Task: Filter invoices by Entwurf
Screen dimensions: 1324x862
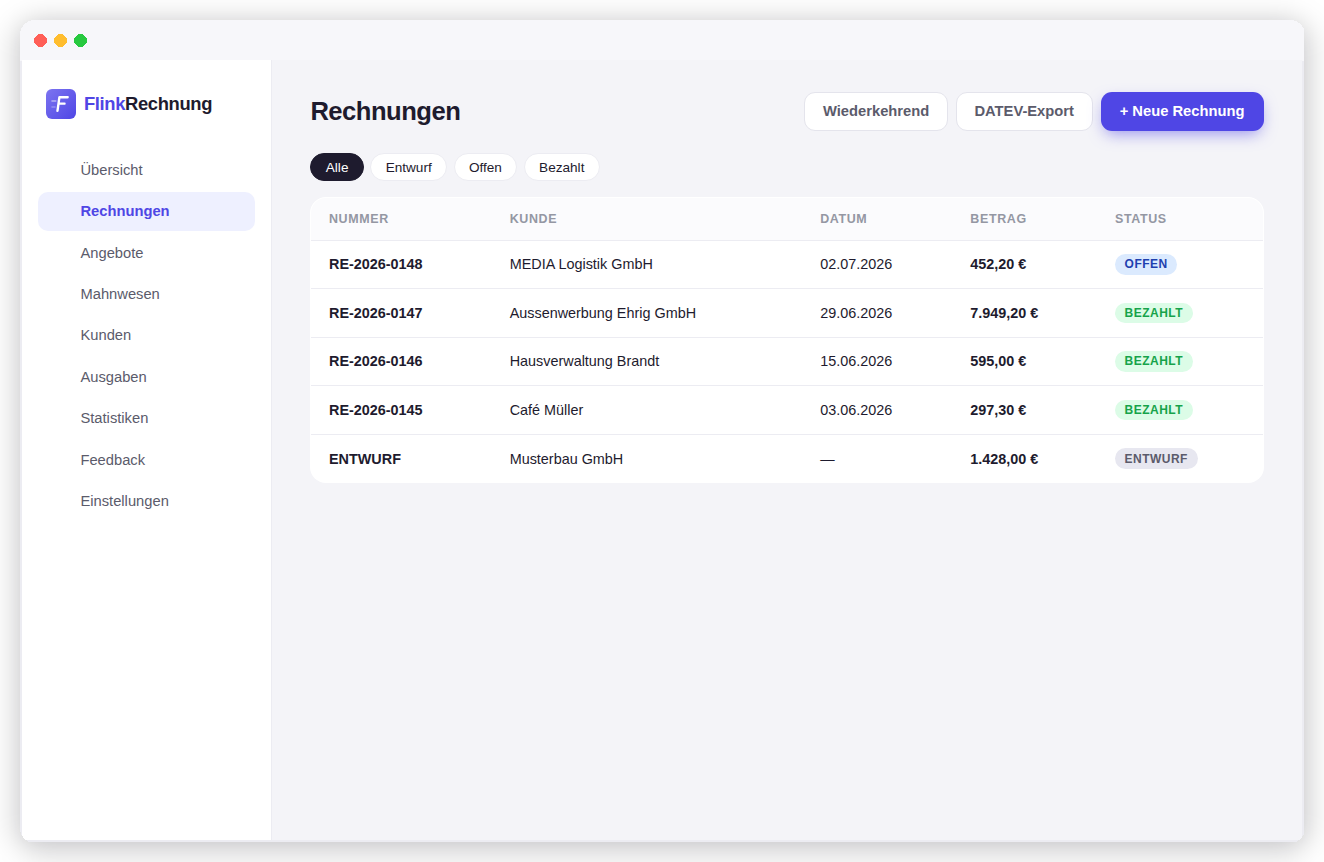Action: click(x=409, y=167)
